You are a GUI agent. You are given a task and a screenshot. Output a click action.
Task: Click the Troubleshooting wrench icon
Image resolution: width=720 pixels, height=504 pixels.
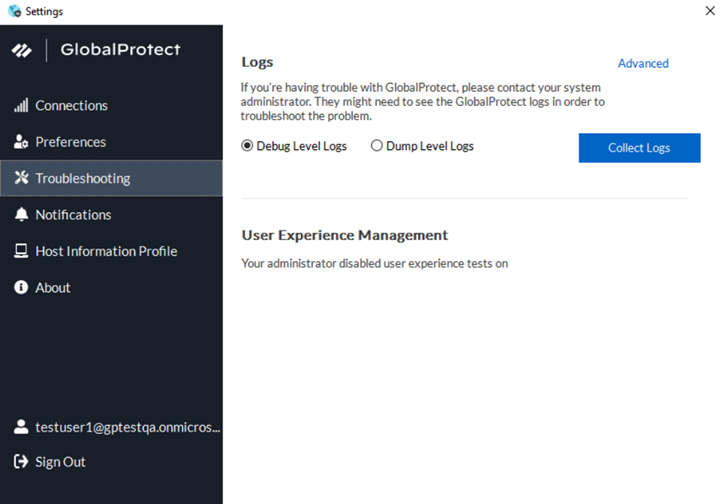pos(21,179)
